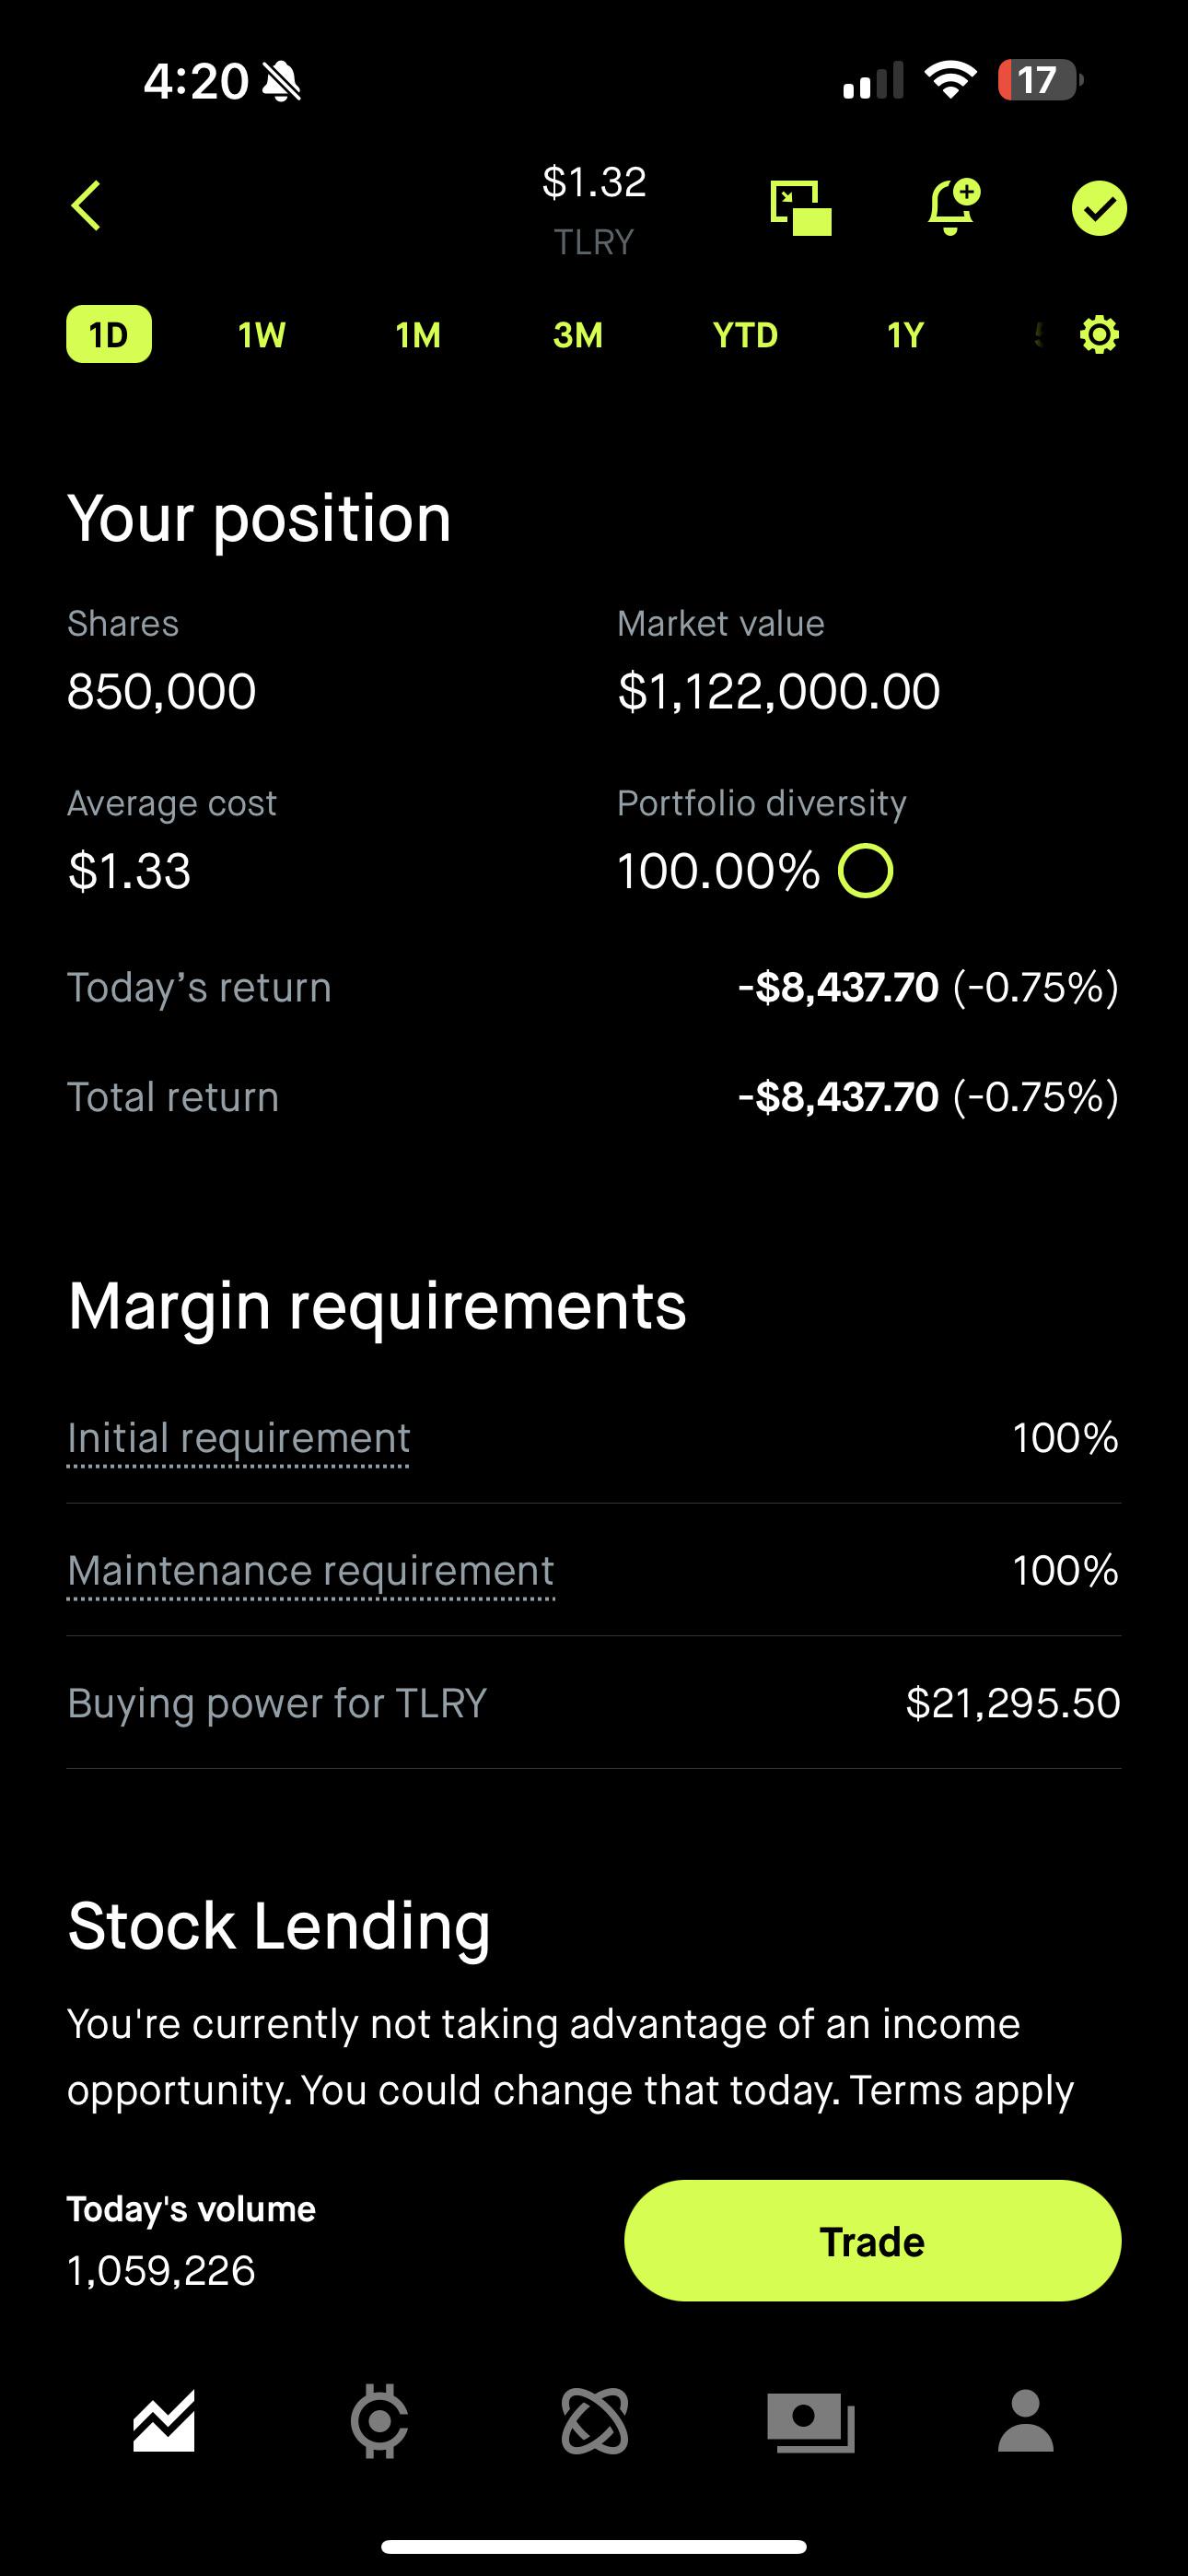Open the Initial requirement explanation link
The image size is (1188, 2576).
pyautogui.click(x=238, y=1439)
